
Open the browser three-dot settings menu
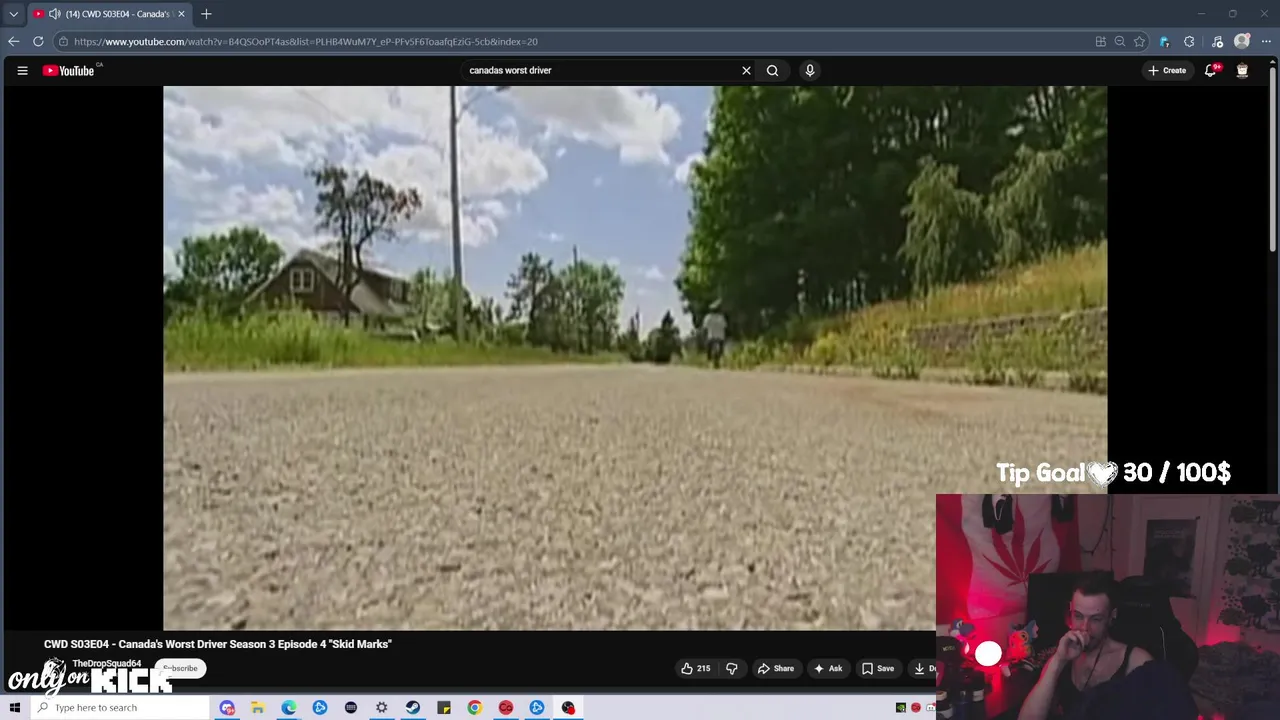coord(1266,41)
